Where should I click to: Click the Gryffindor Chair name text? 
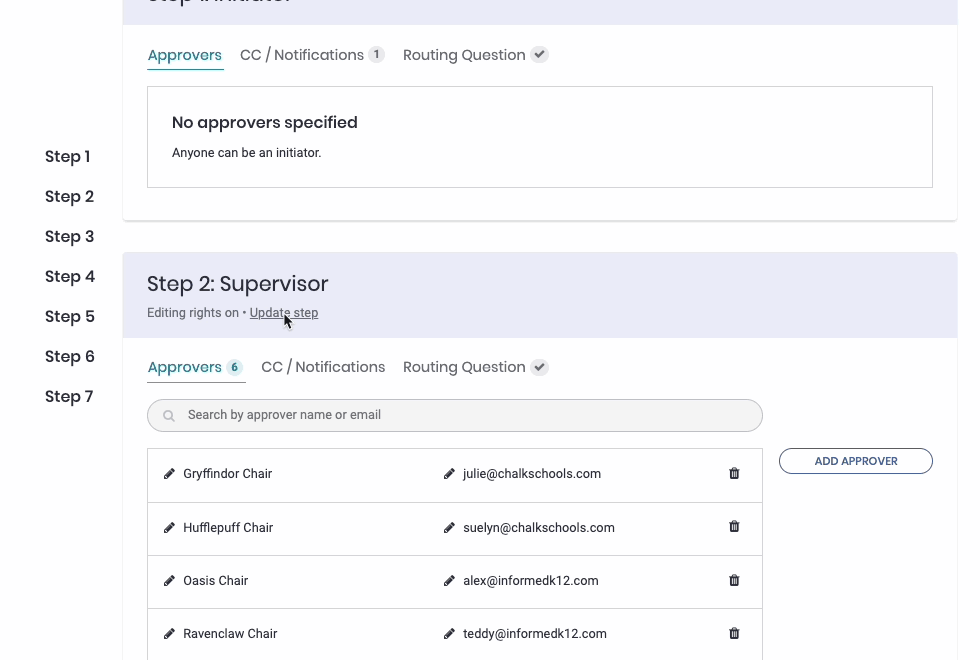click(x=228, y=474)
